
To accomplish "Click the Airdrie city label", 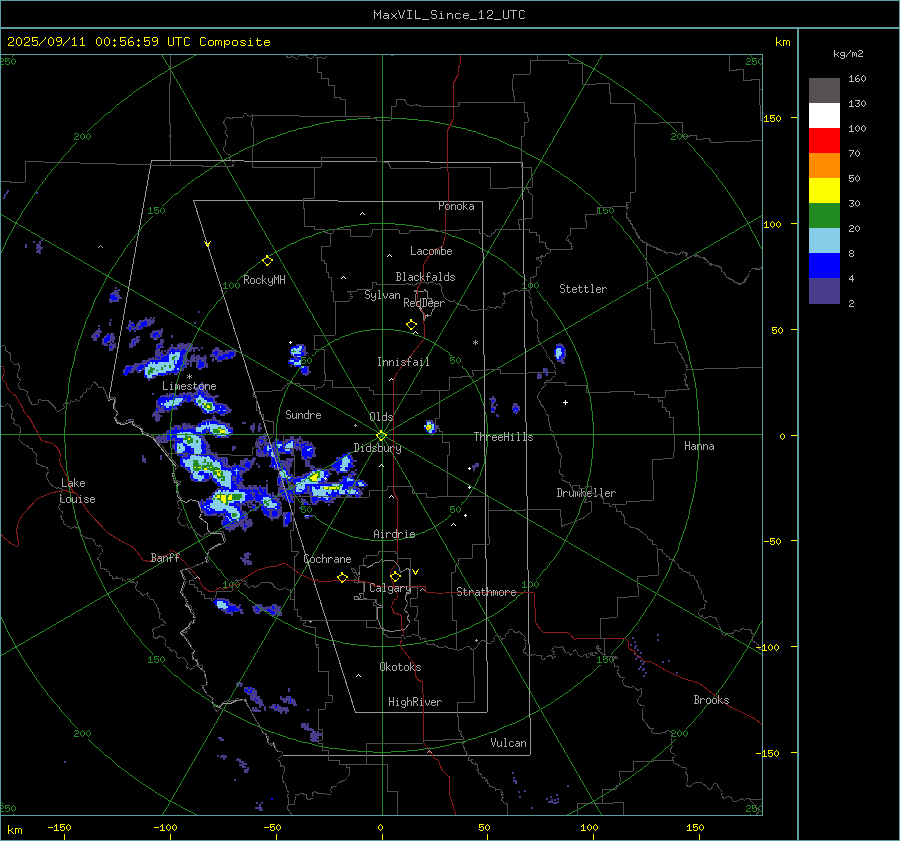I will (x=394, y=534).
